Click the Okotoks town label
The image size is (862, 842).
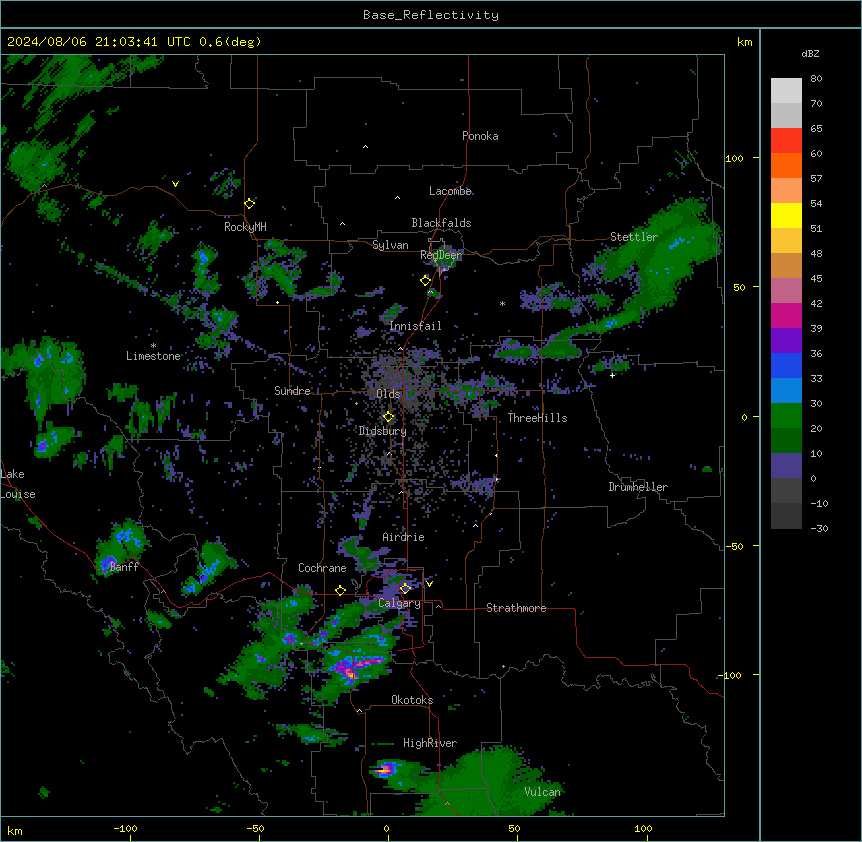click(x=412, y=700)
